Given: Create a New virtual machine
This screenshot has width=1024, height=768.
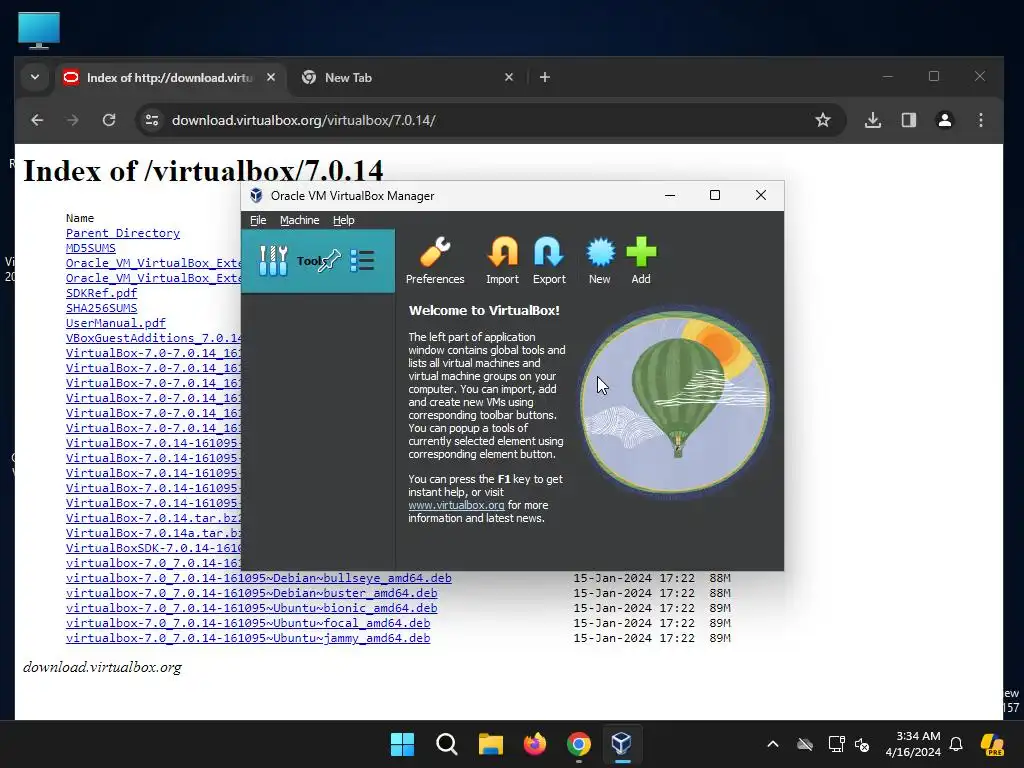Looking at the screenshot, I should pos(600,261).
